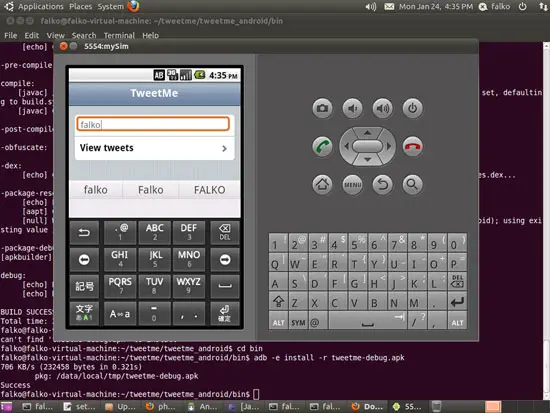This screenshot has height=413, width=550.
Task: Open the emulator MENU button
Action: [353, 184]
